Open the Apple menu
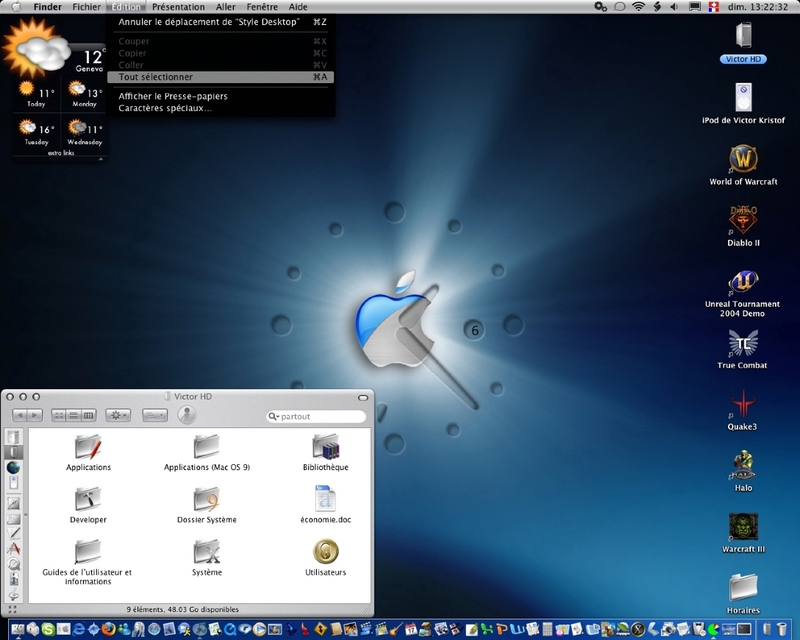800x640 pixels. tap(16, 7)
